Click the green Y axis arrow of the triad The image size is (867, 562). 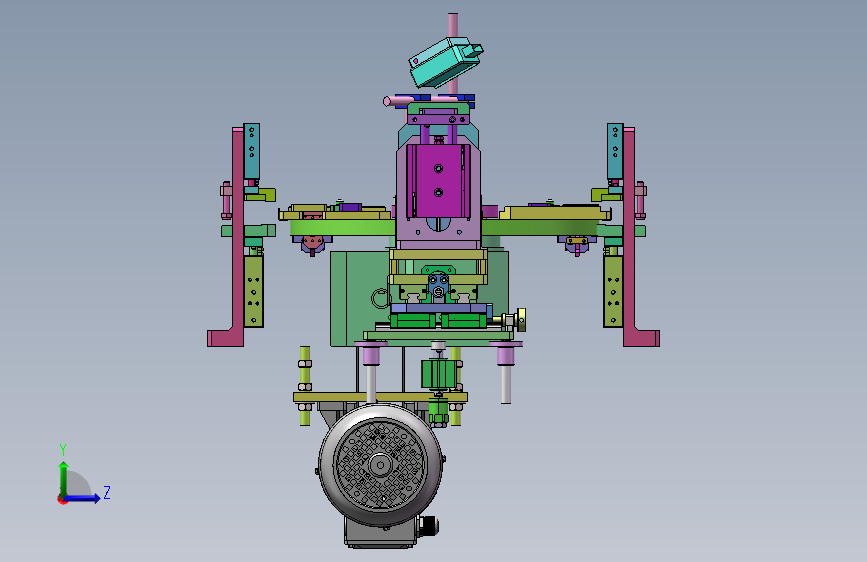[x=64, y=477]
